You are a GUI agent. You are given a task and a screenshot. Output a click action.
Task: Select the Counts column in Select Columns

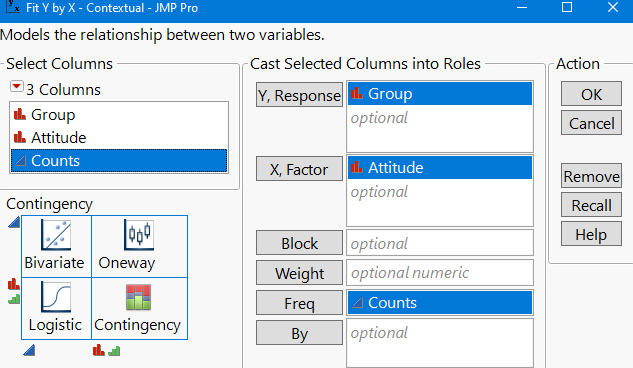click(119, 161)
